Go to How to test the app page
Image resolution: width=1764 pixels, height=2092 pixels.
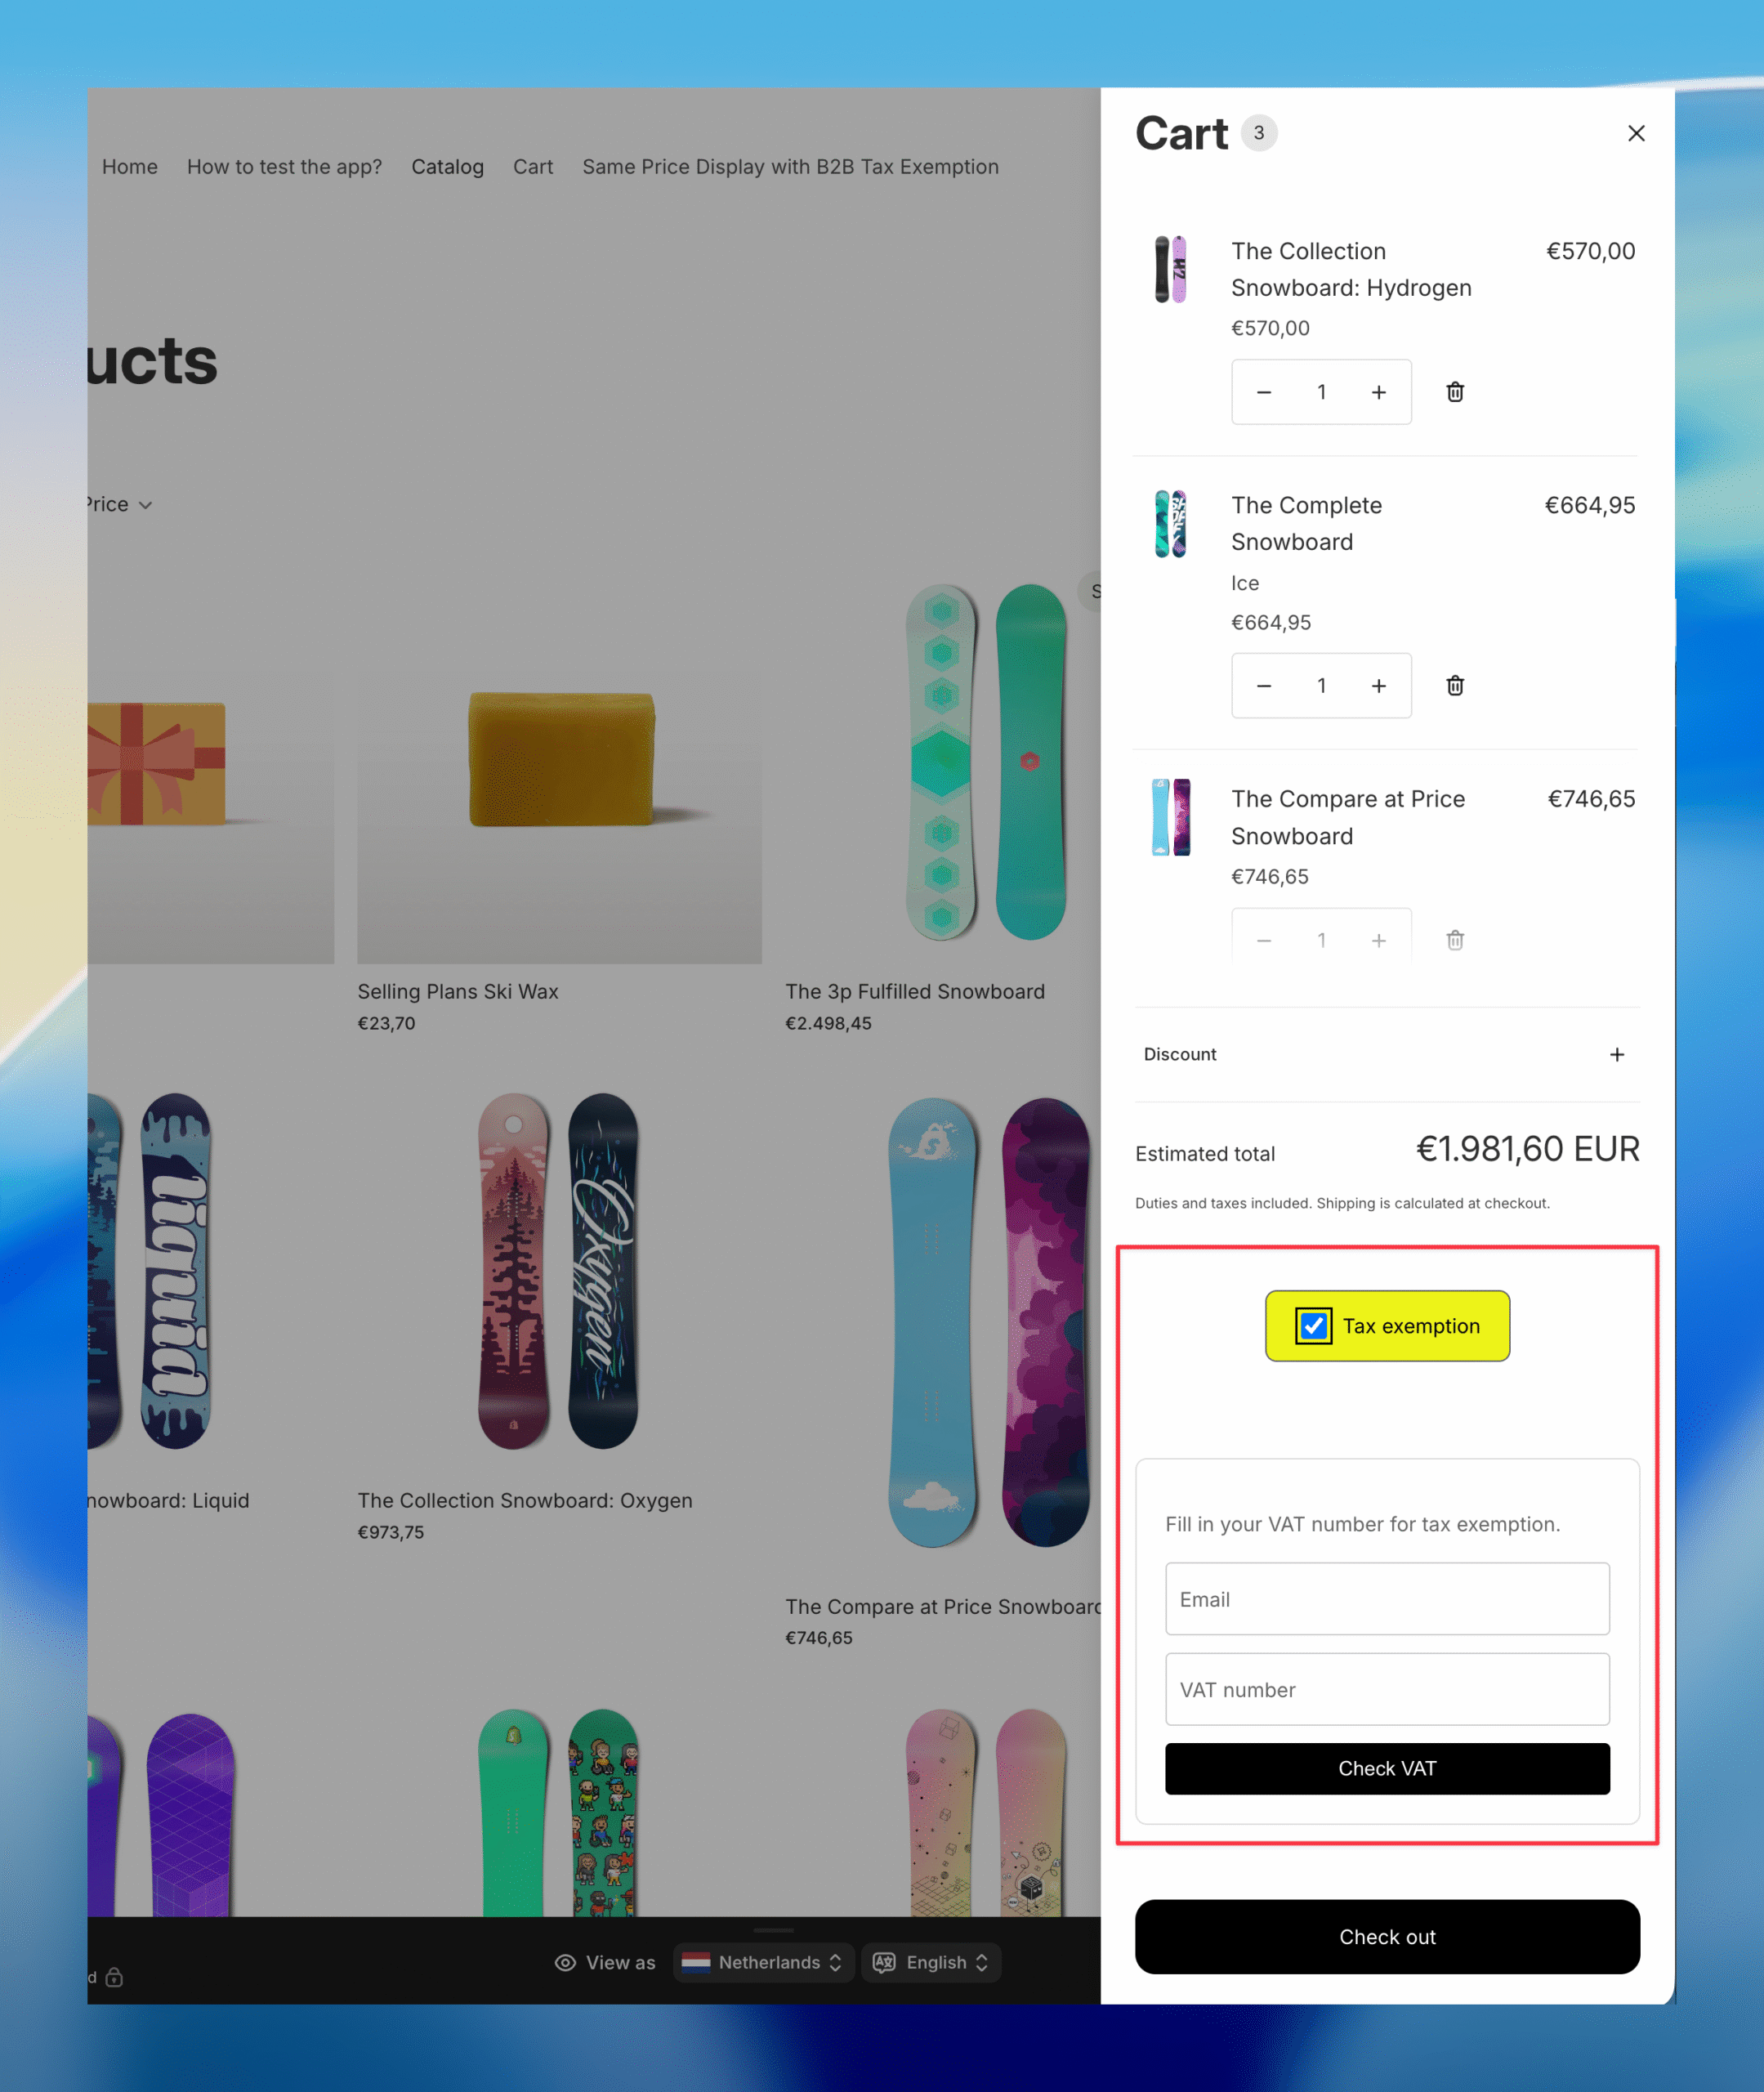[x=284, y=167]
